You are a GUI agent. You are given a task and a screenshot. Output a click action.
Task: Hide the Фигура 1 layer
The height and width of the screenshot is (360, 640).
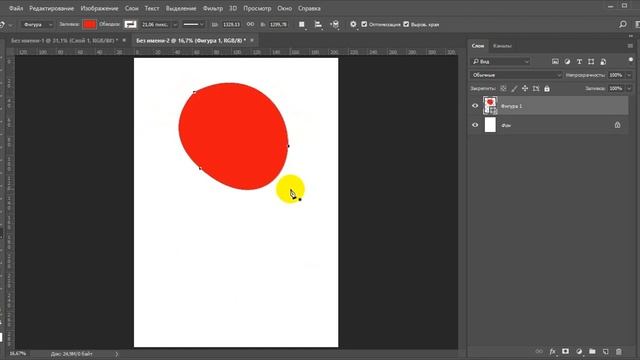[475, 106]
